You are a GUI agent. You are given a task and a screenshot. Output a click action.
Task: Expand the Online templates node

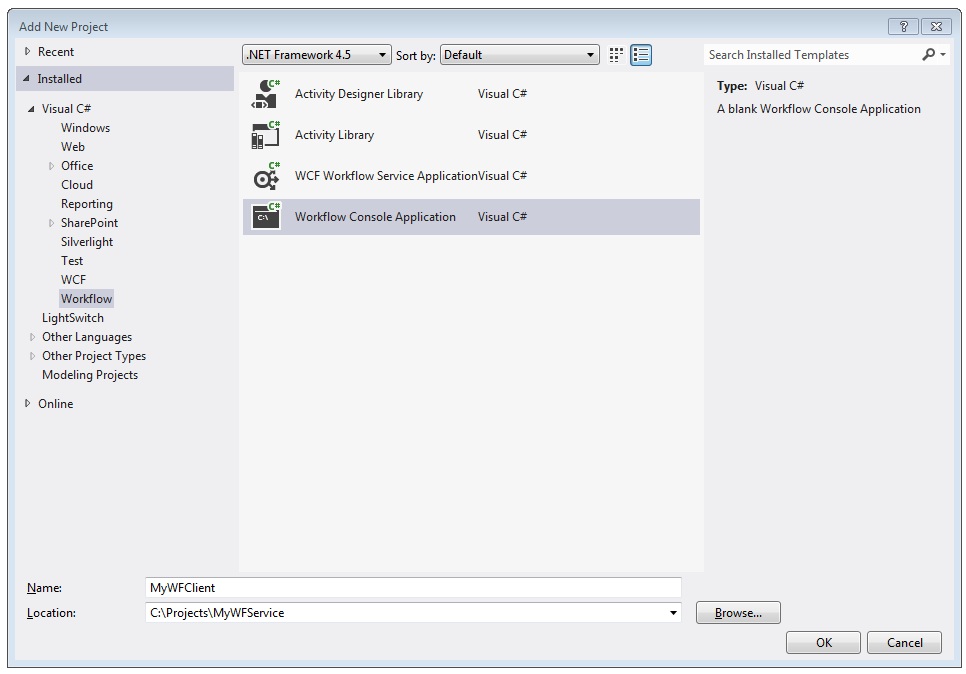tap(26, 403)
